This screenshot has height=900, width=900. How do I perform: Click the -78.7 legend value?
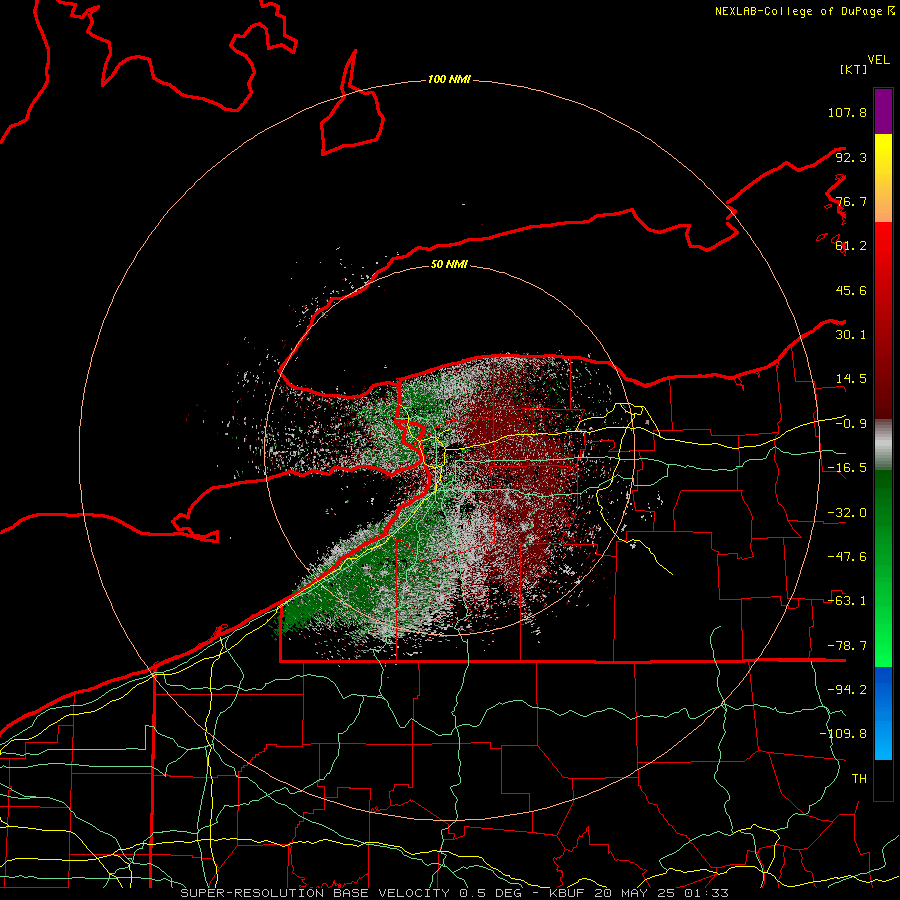(847, 646)
